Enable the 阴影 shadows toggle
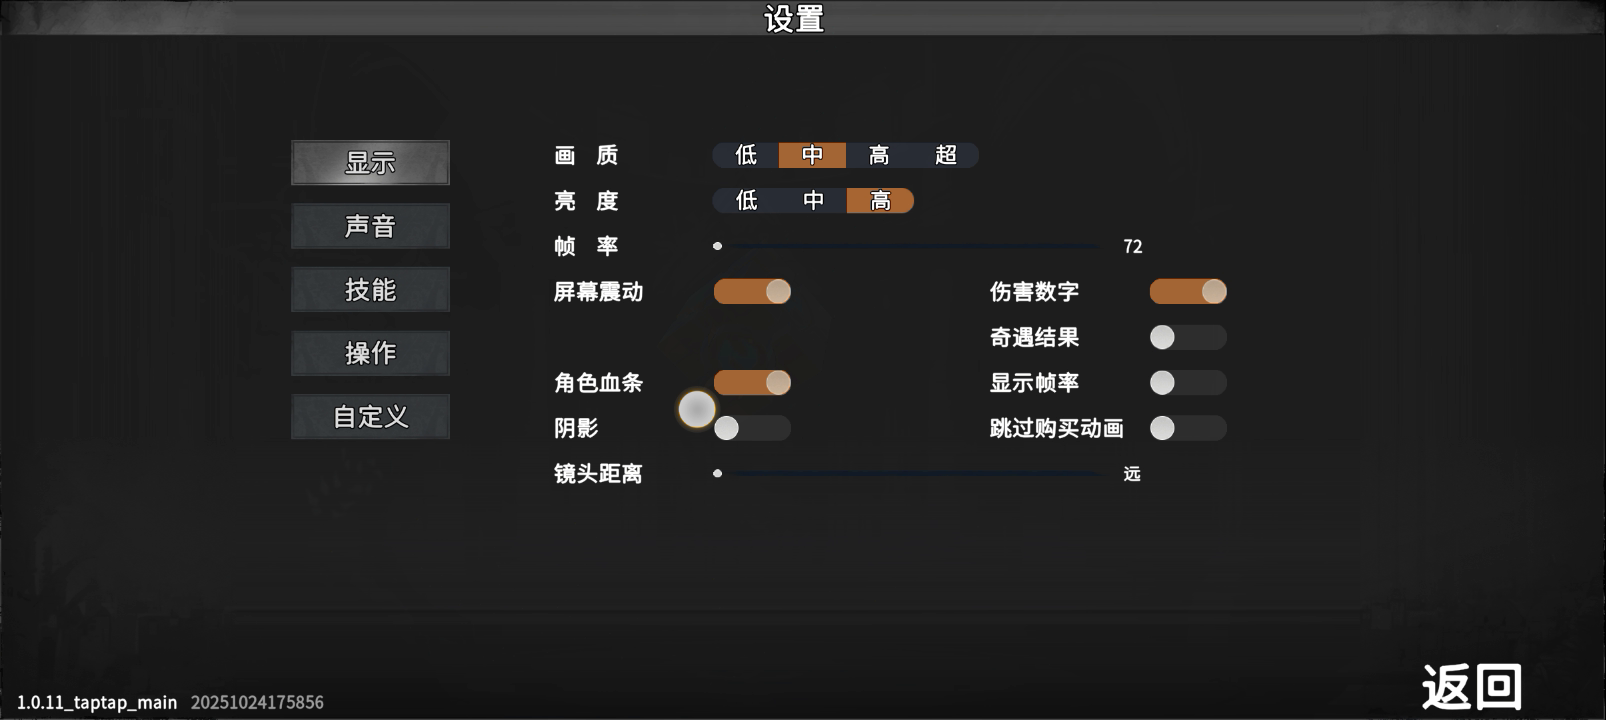This screenshot has height=720, width=1606. click(x=752, y=428)
